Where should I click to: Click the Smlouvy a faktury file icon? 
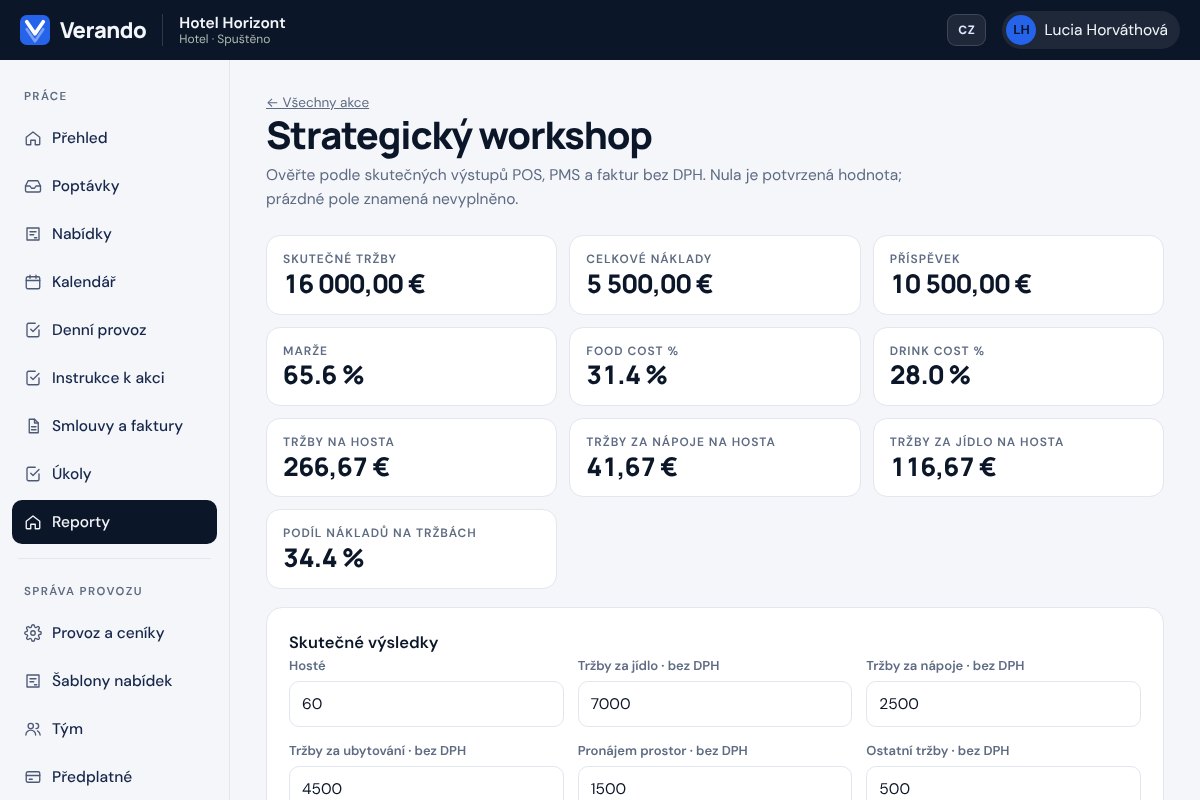(33, 426)
